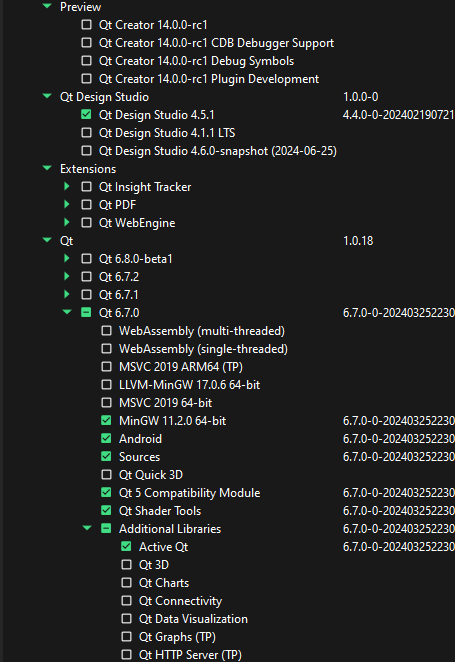This screenshot has width=455, height=662.
Task: Select the Extensions tree label
Action: pos(88,169)
